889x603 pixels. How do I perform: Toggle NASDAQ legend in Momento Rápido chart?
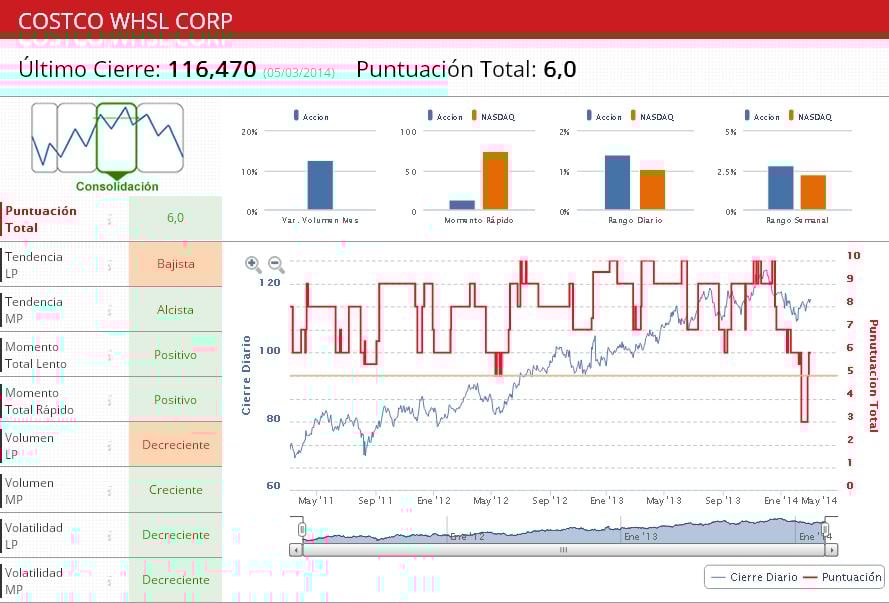coord(493,116)
